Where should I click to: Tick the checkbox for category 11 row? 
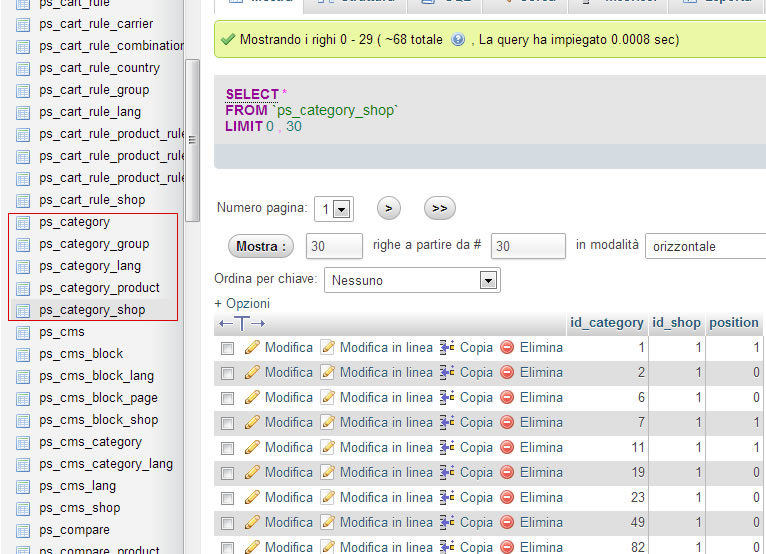(227, 448)
